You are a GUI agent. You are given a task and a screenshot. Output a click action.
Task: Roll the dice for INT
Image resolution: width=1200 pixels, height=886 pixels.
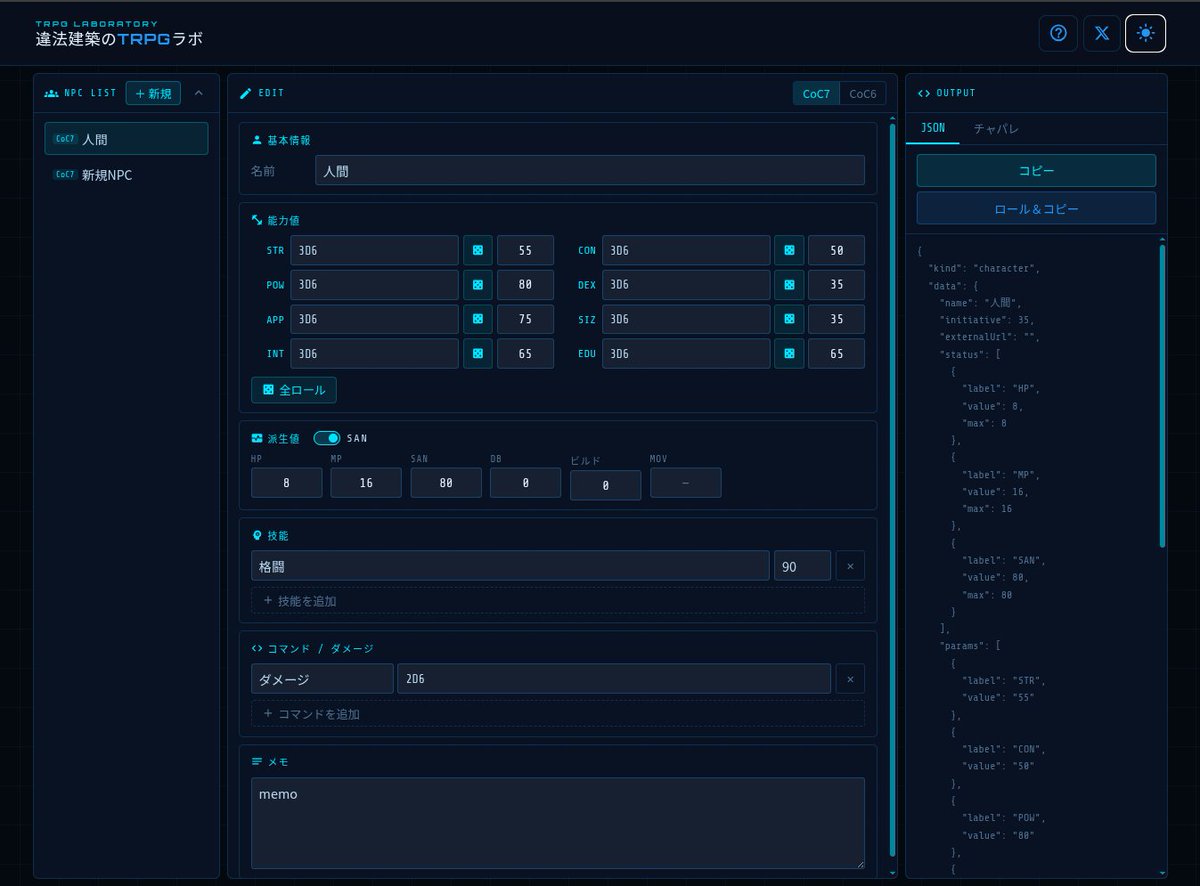coord(478,354)
